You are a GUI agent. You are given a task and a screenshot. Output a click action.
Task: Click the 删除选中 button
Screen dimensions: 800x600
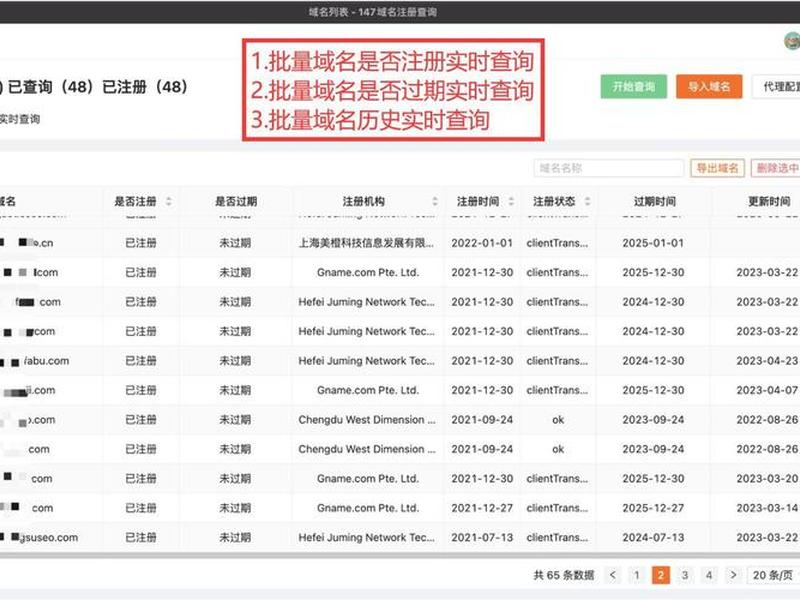pos(776,168)
